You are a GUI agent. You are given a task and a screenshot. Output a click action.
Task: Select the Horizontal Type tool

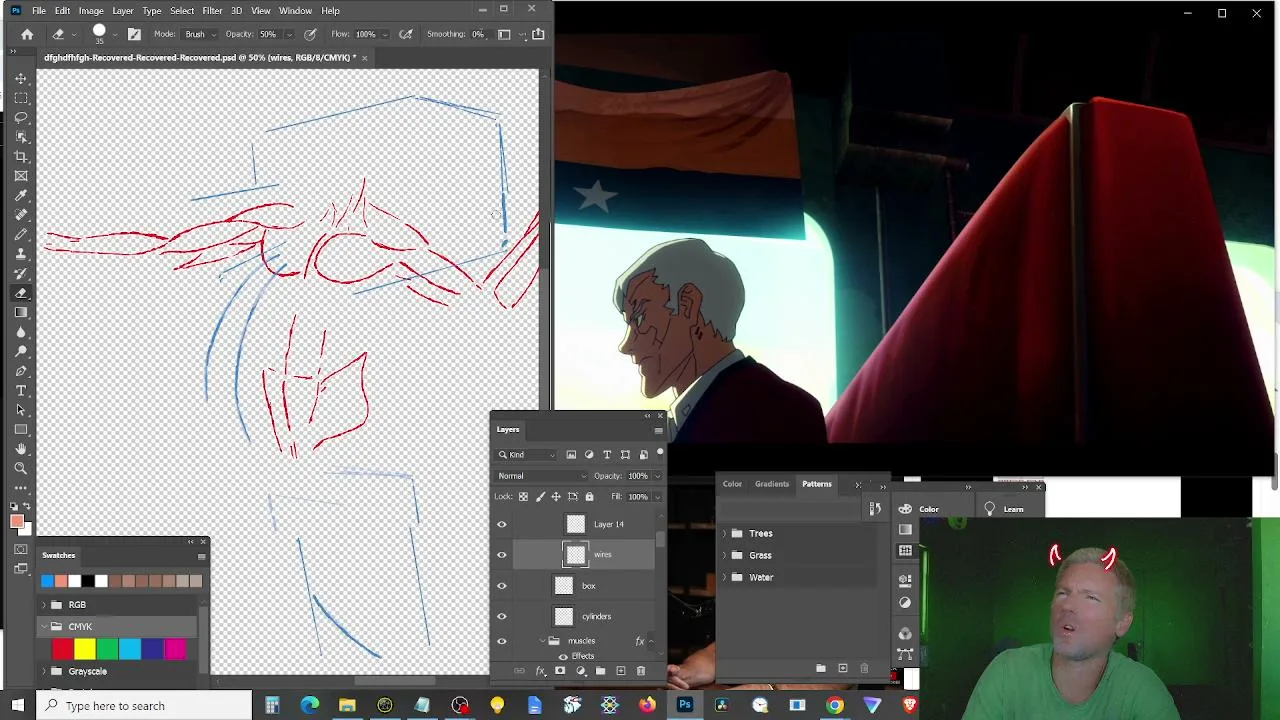point(21,390)
